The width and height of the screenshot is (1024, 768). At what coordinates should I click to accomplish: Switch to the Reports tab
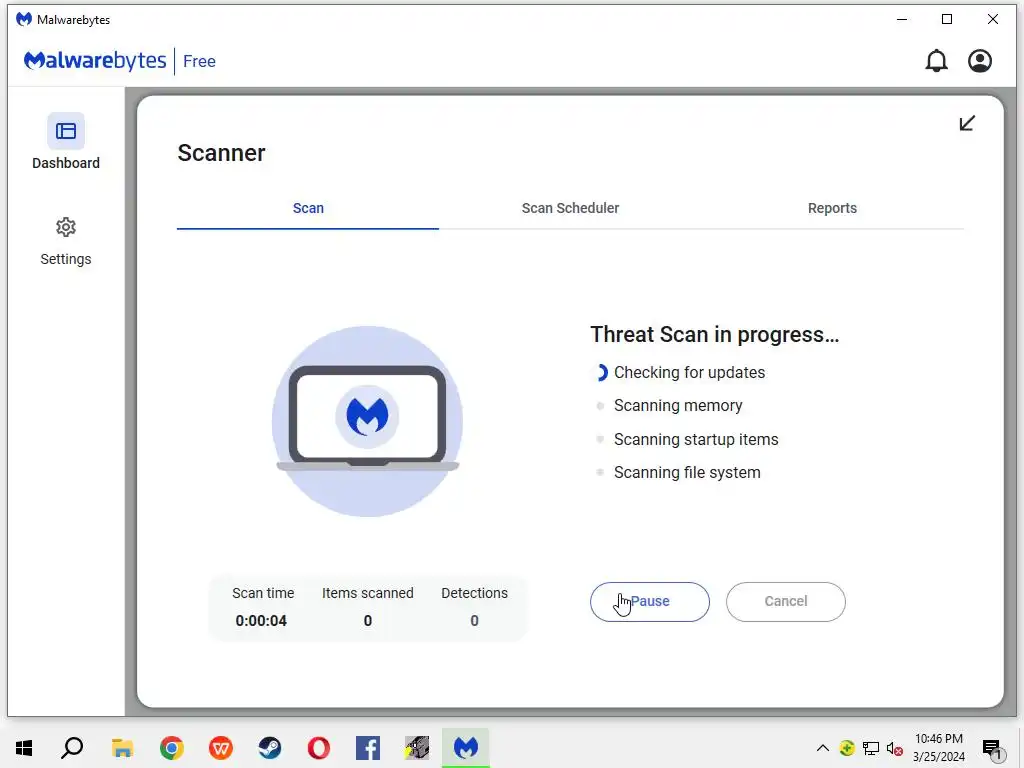[x=832, y=208]
